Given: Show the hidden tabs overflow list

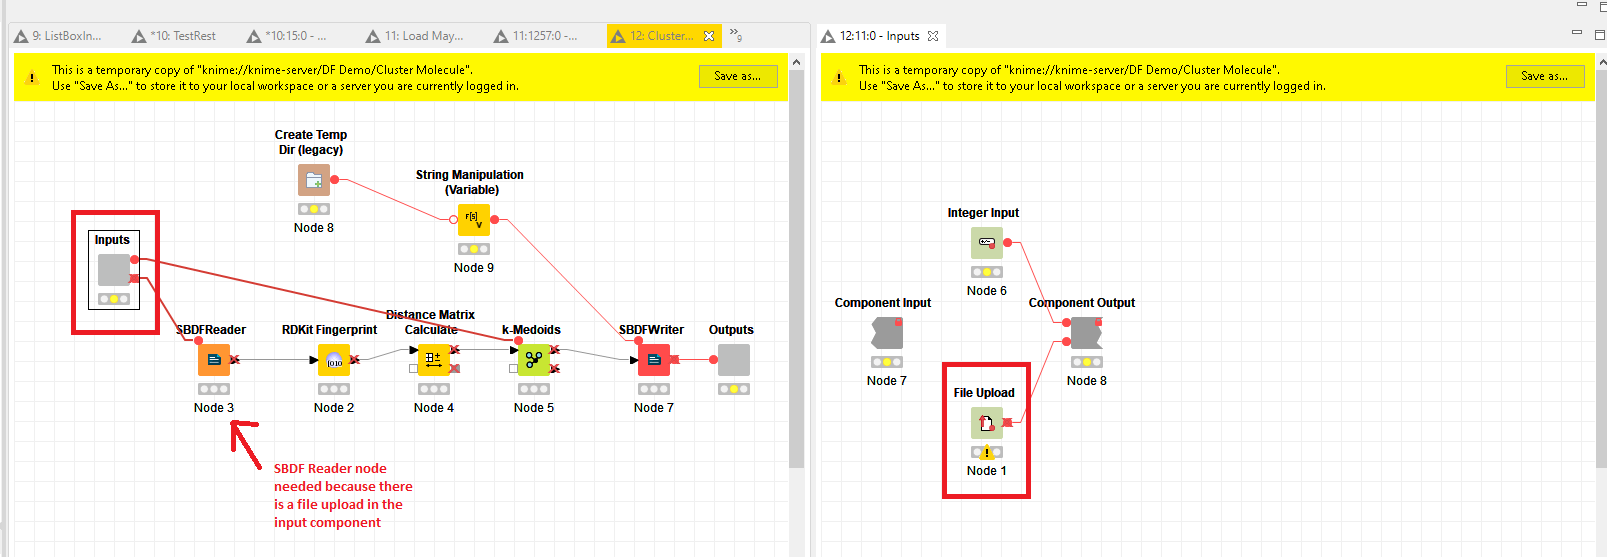Looking at the screenshot, I should coord(735,35).
